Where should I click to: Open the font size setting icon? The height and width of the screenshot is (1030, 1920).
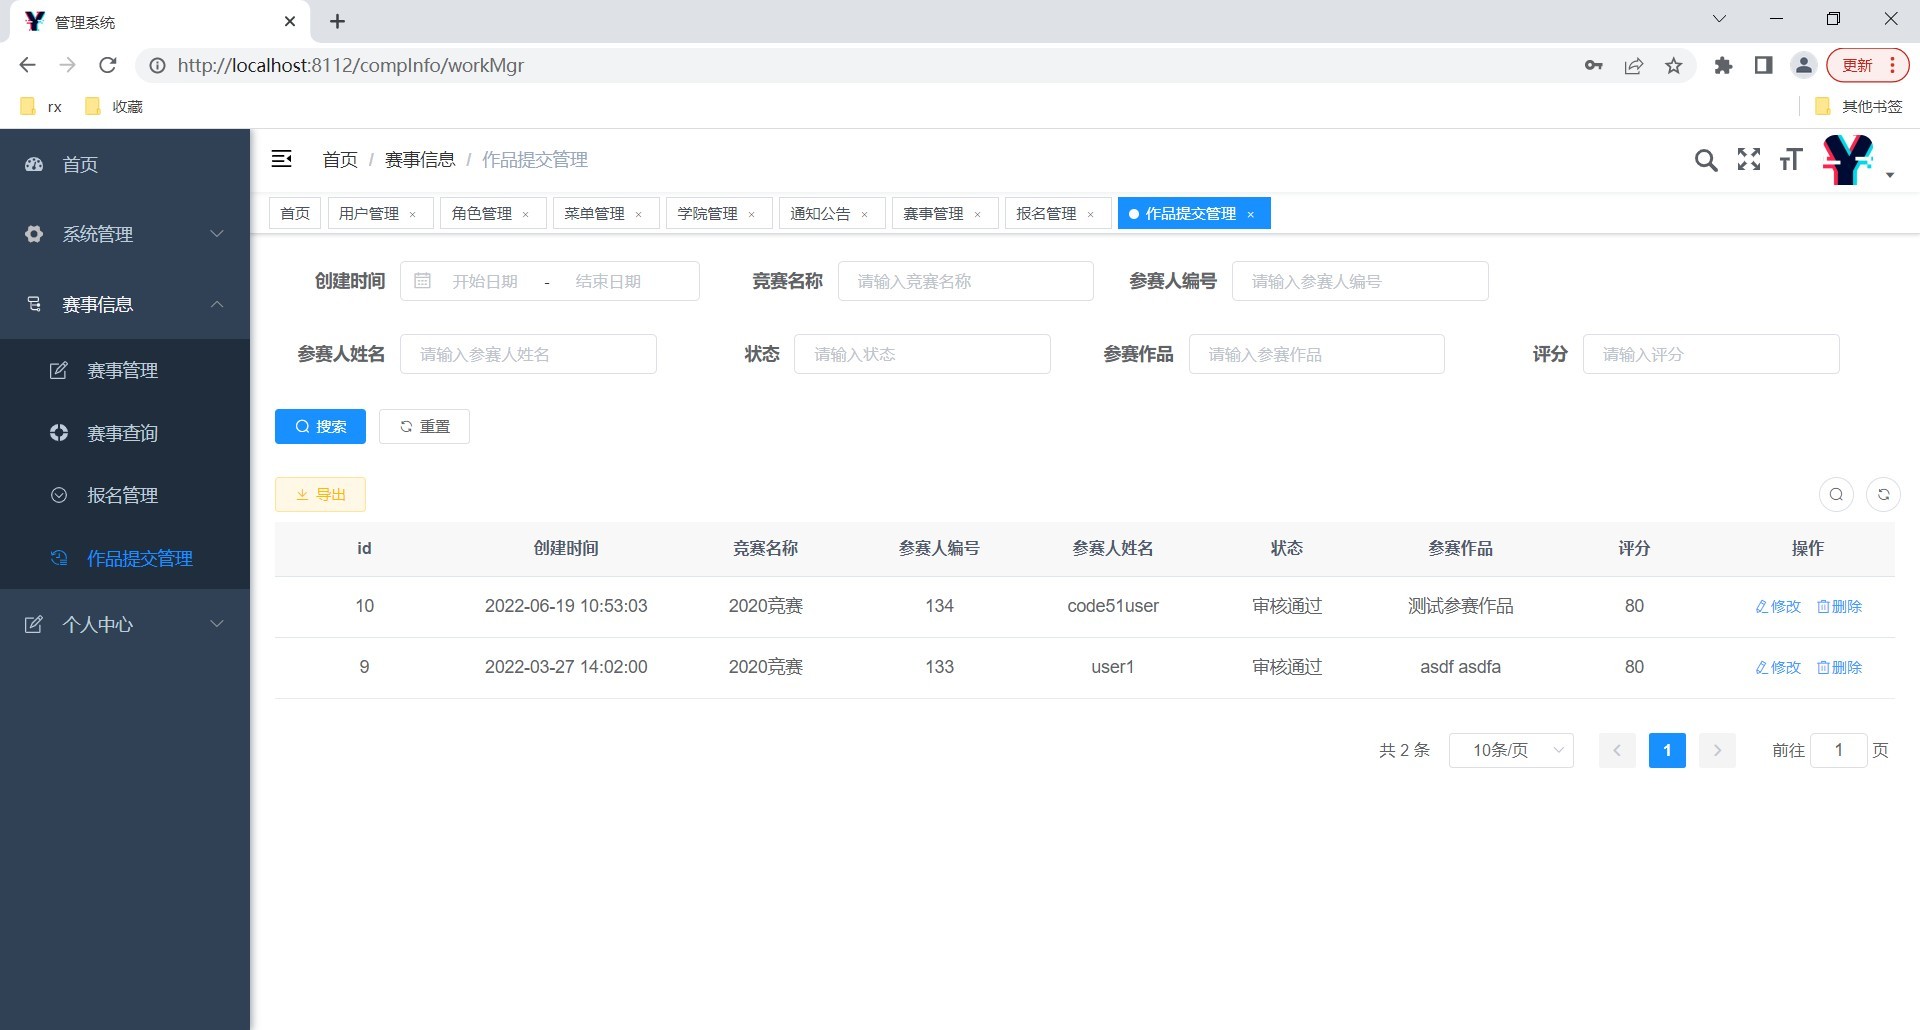click(1791, 159)
